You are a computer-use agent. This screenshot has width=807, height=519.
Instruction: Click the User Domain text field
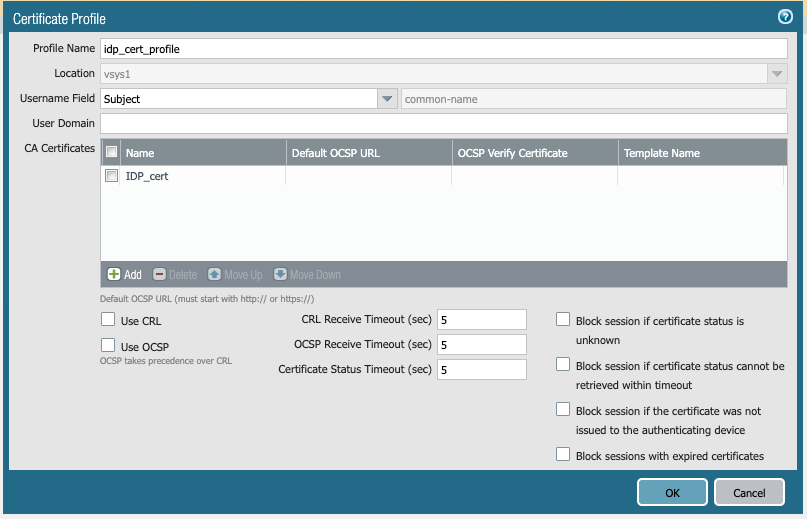(x=444, y=124)
